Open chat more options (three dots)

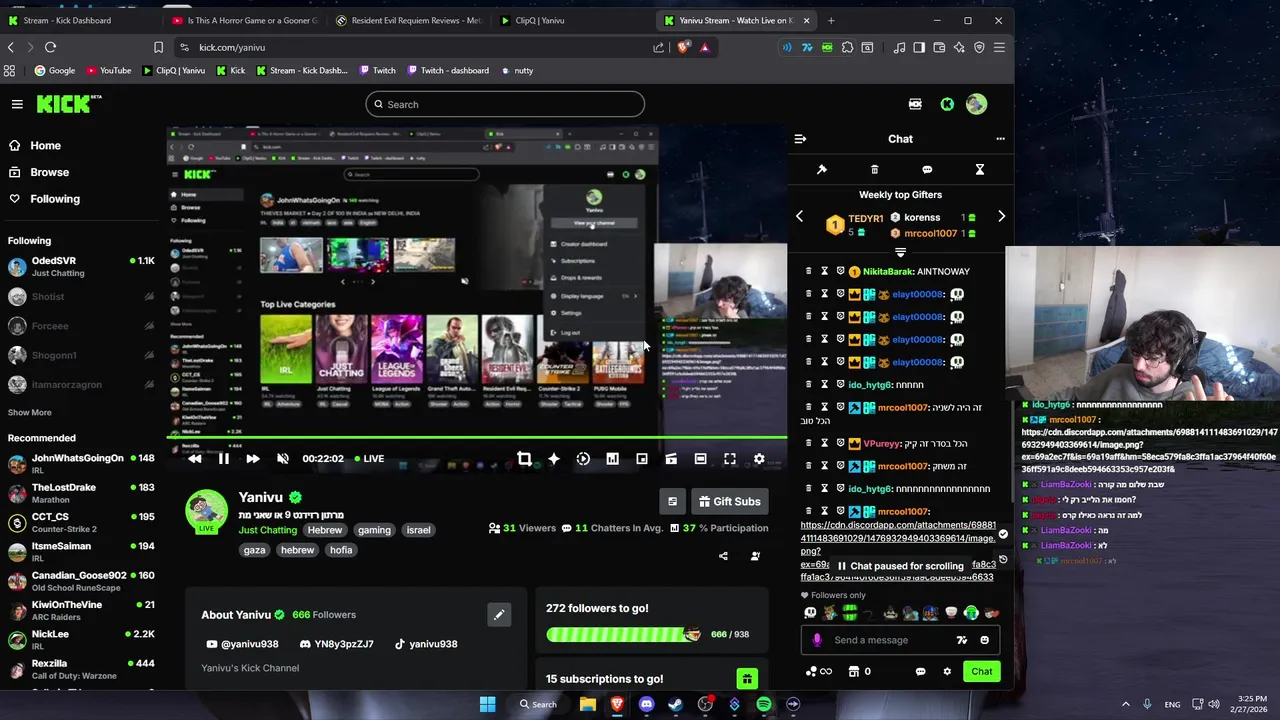tap(1000, 139)
